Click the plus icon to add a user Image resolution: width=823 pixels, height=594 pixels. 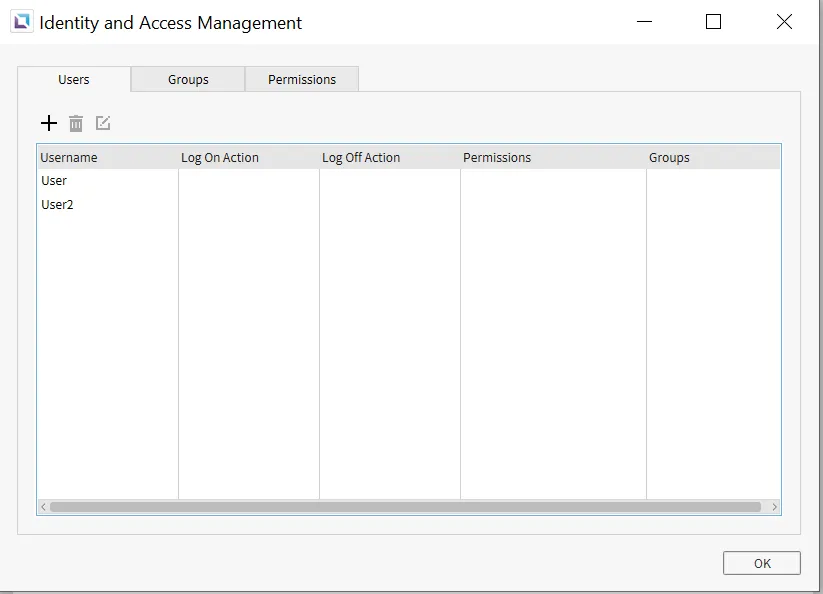pyautogui.click(x=49, y=123)
